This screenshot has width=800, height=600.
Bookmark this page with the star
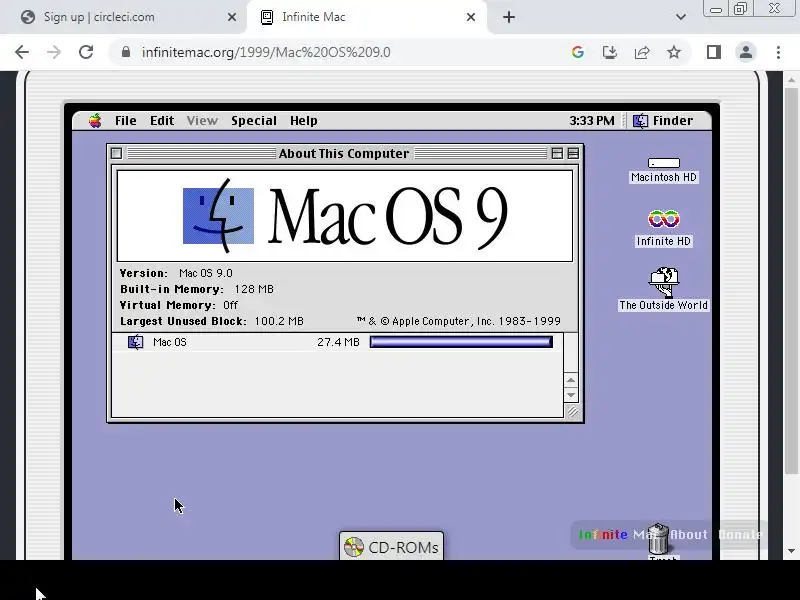[674, 52]
